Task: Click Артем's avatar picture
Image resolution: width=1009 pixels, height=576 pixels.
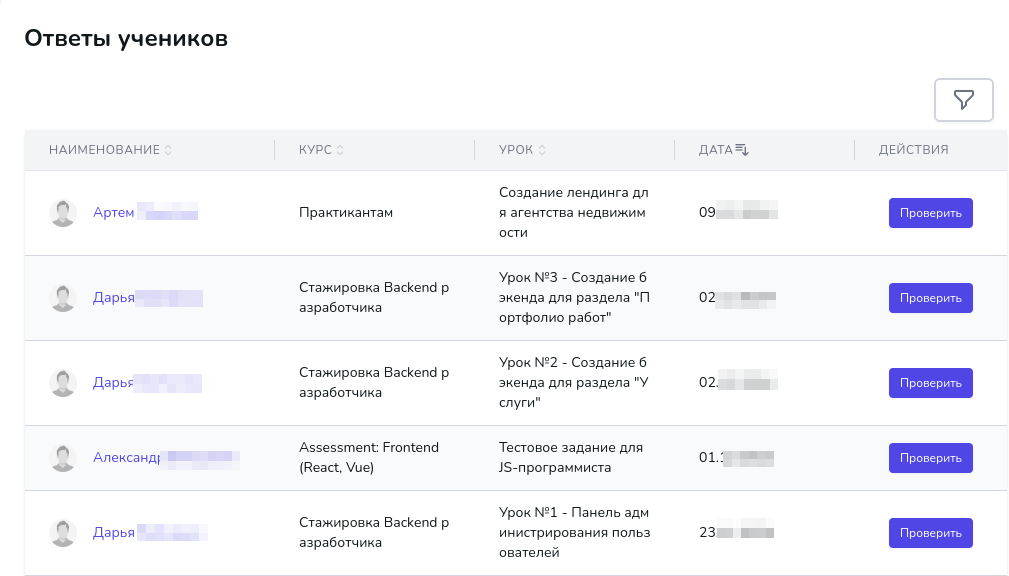Action: point(63,212)
